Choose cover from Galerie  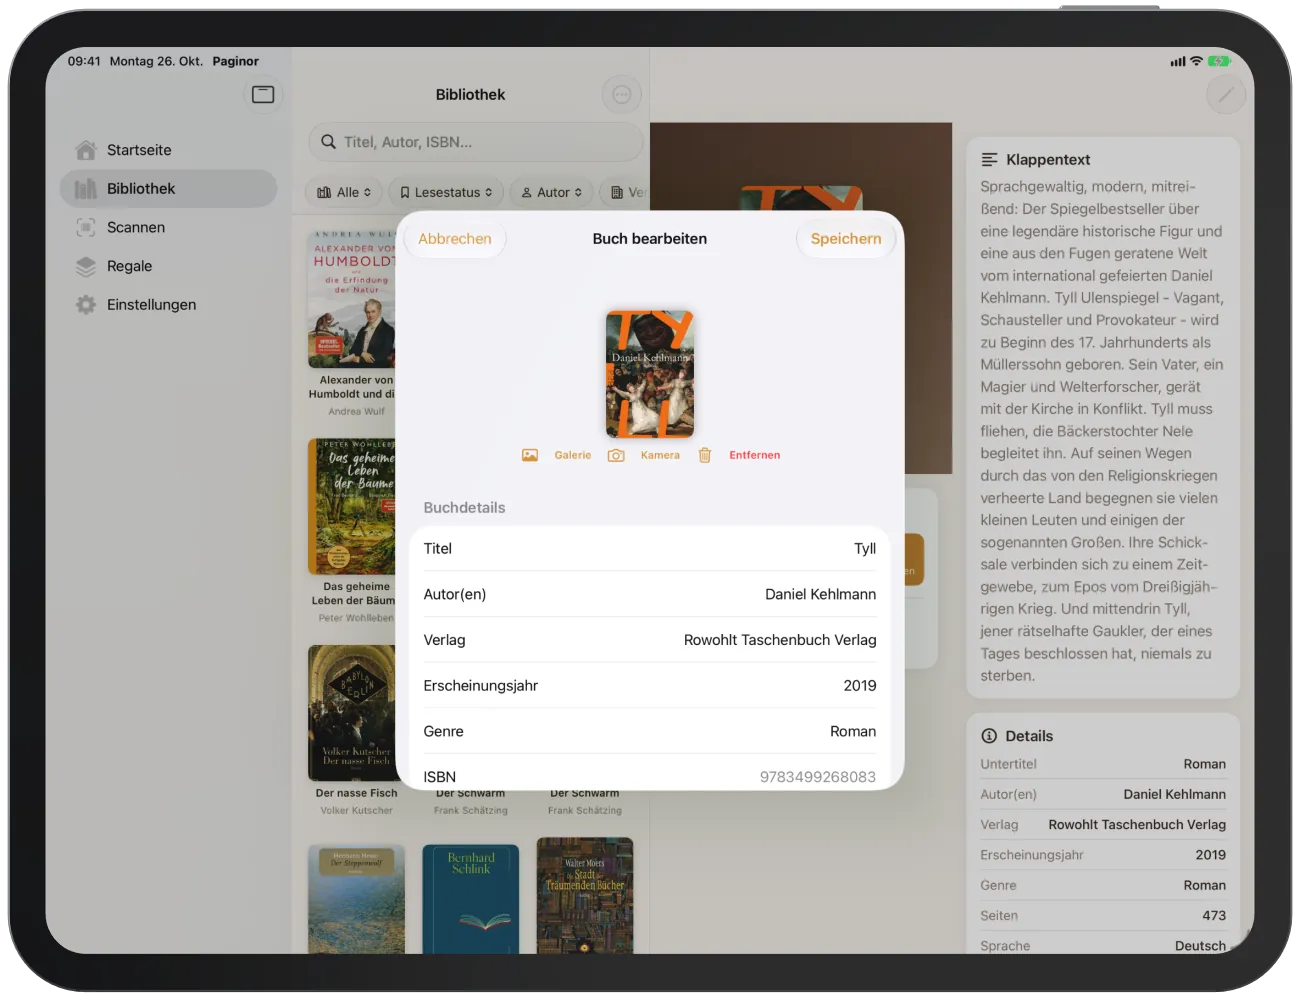573,455
